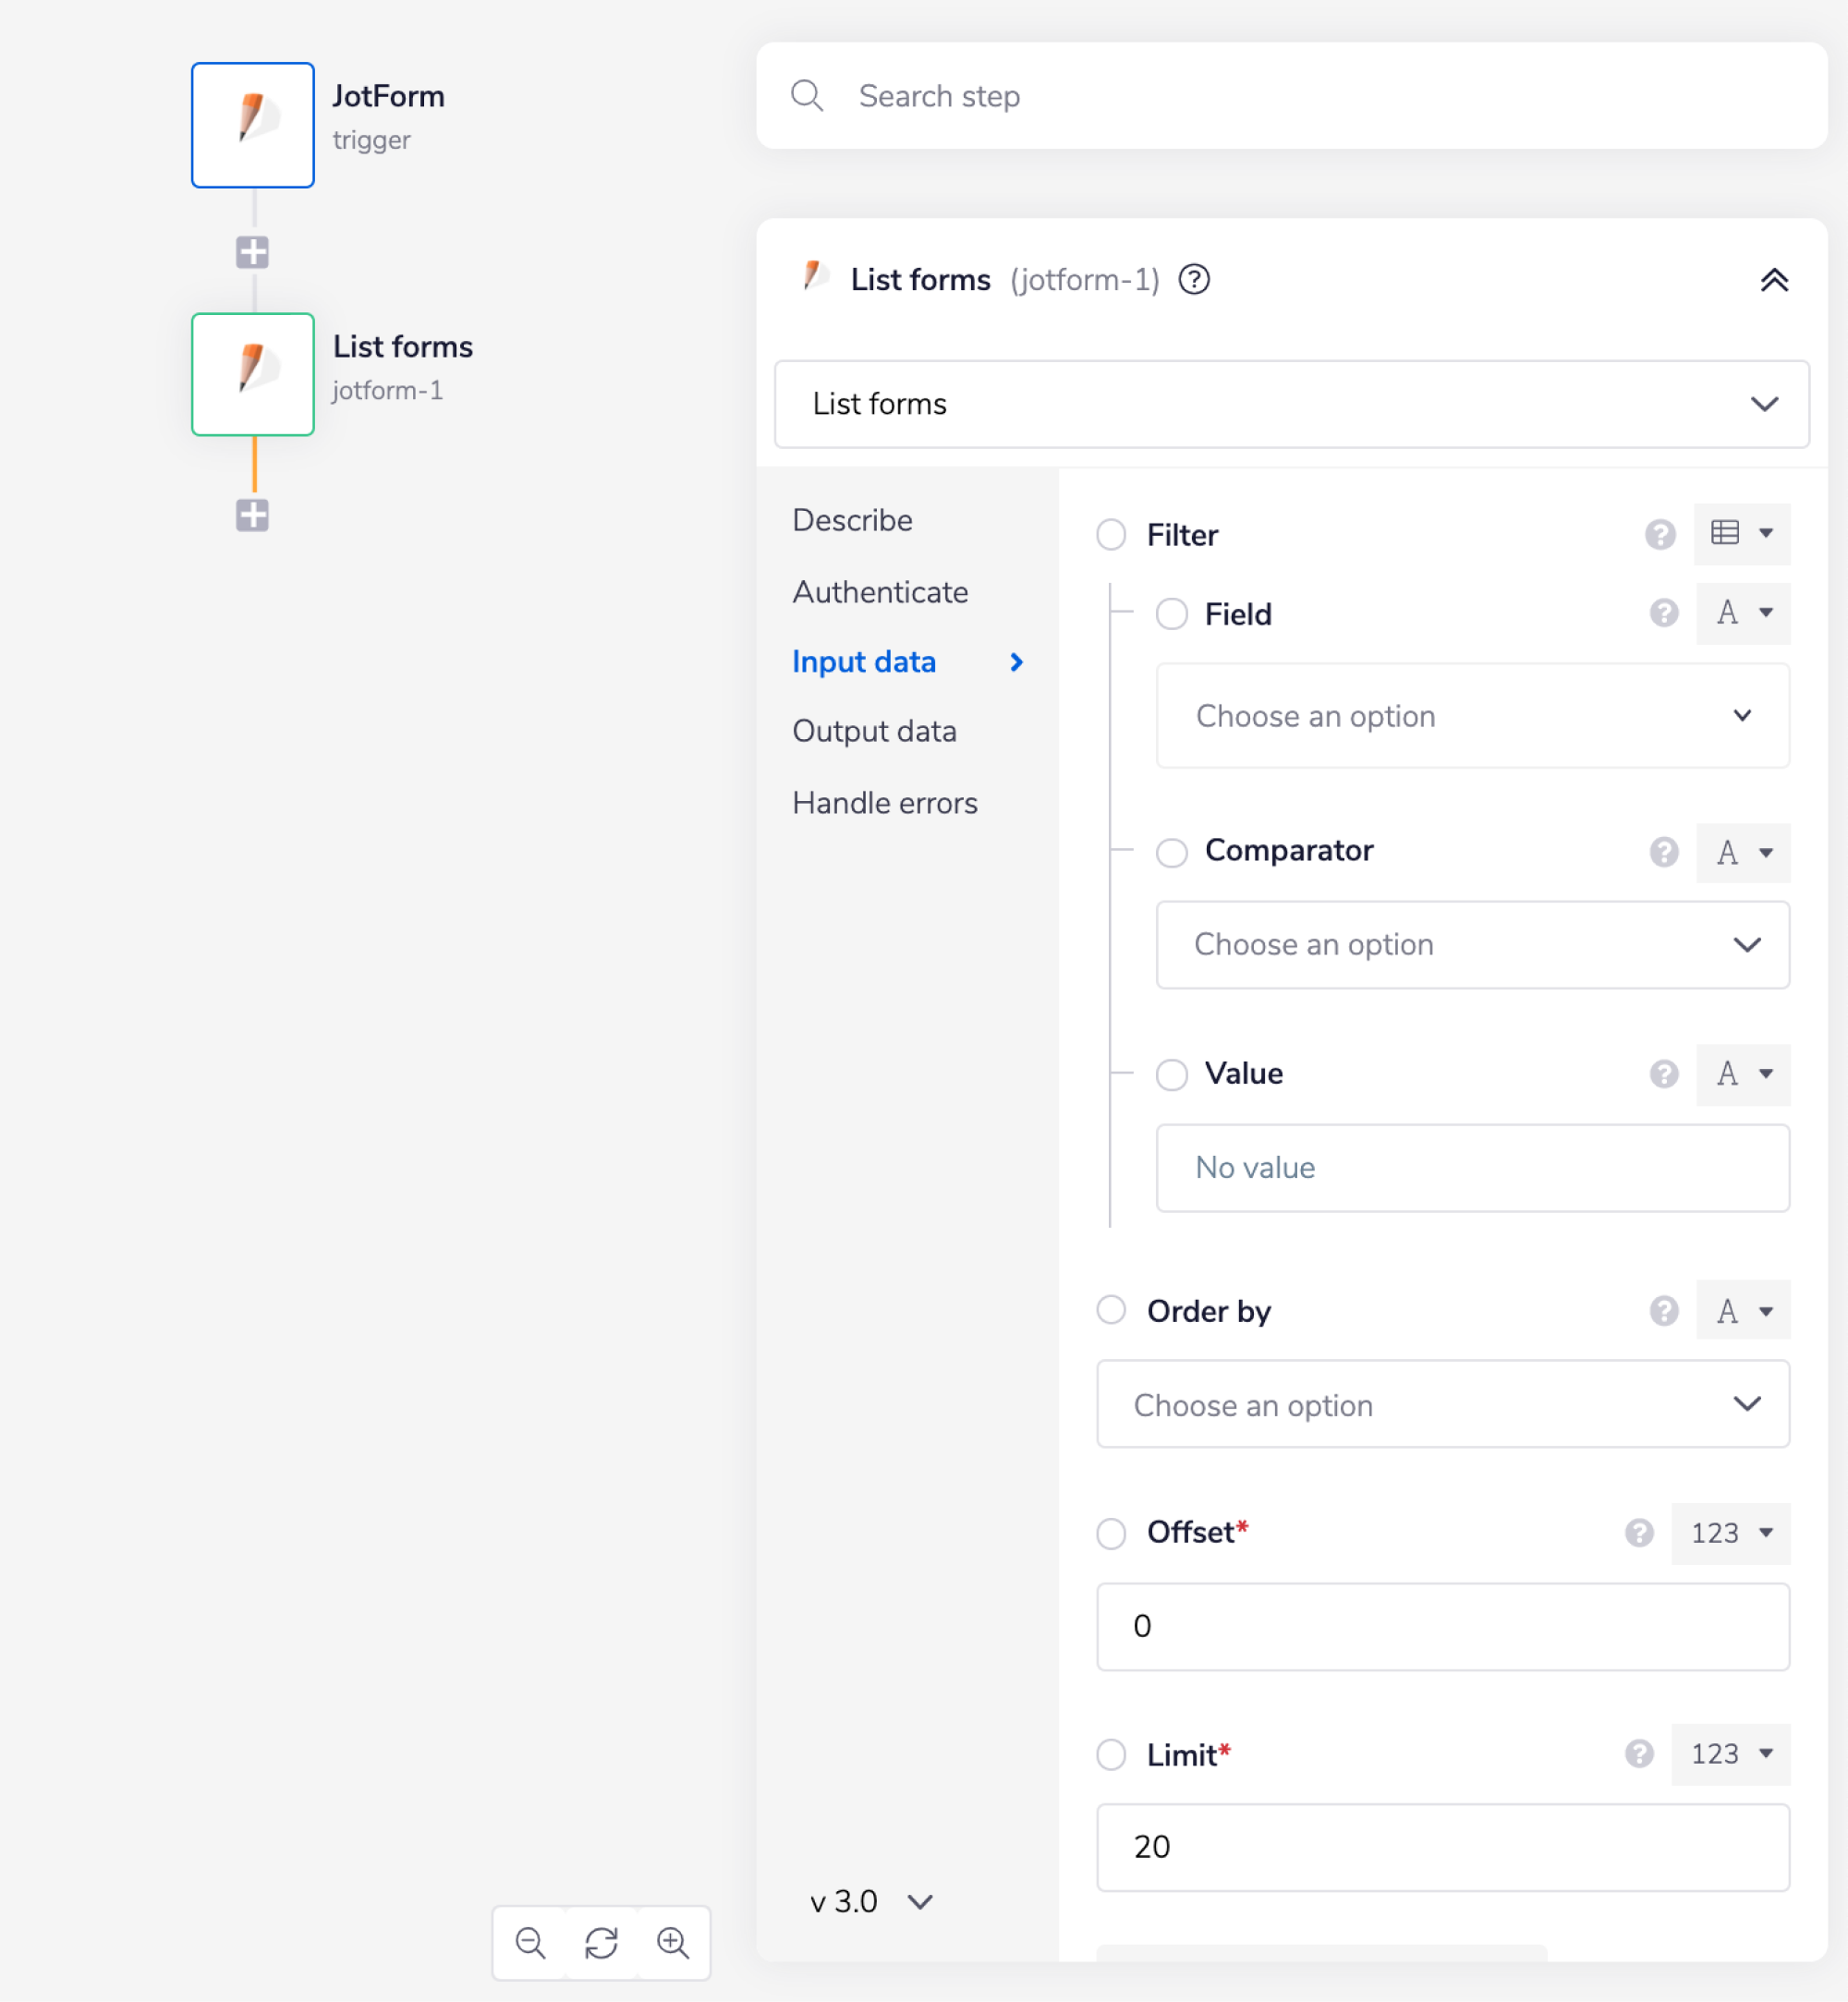Open the help icon next to List forms title
Image resolution: width=1848 pixels, height=2002 pixels.
(1195, 280)
